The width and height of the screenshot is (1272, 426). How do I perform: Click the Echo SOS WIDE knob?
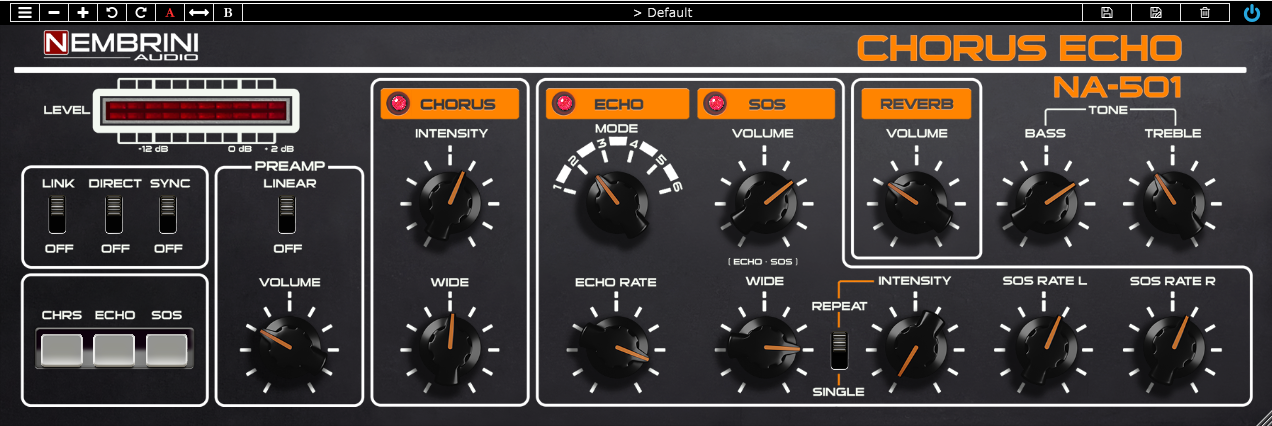[764, 349]
